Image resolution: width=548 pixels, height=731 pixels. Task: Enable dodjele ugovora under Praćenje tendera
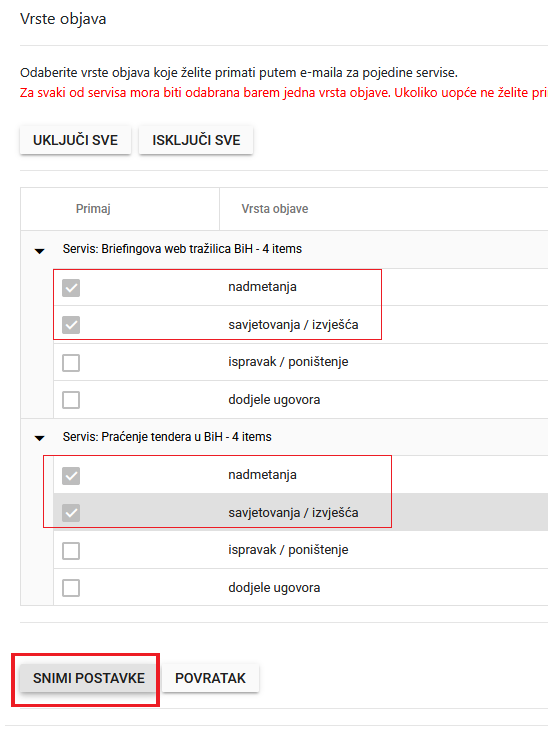tap(71, 588)
